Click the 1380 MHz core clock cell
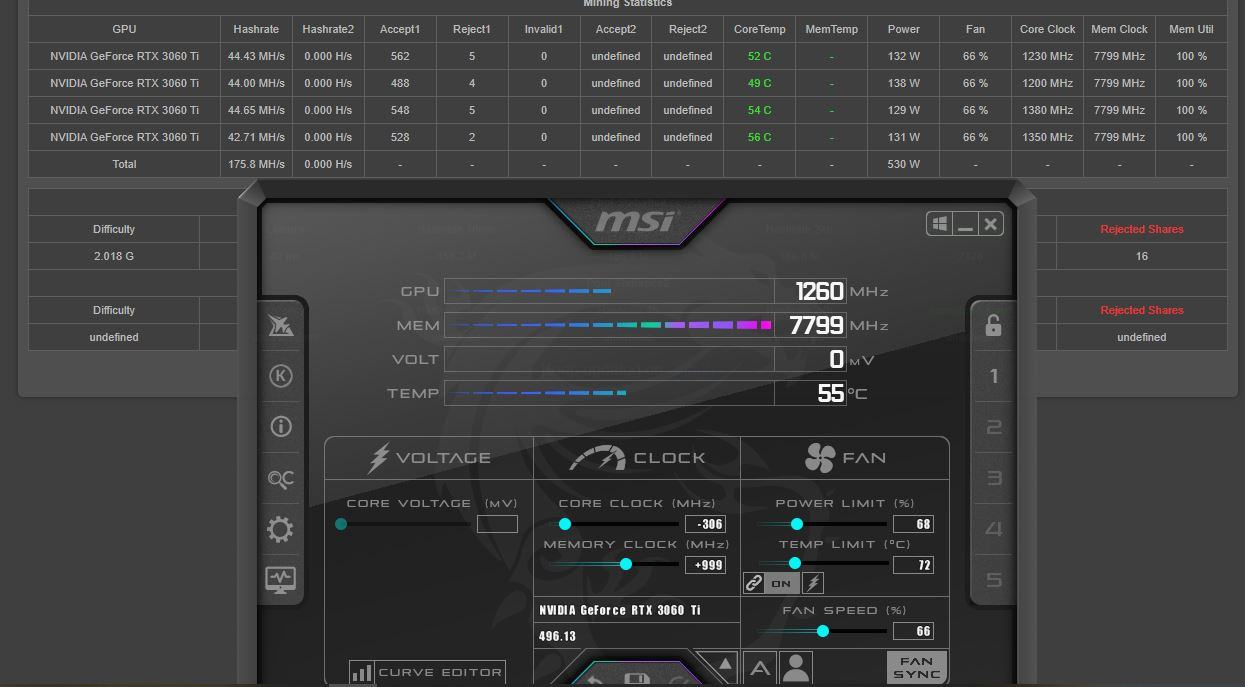This screenshot has height=687, width=1245. coord(1047,110)
